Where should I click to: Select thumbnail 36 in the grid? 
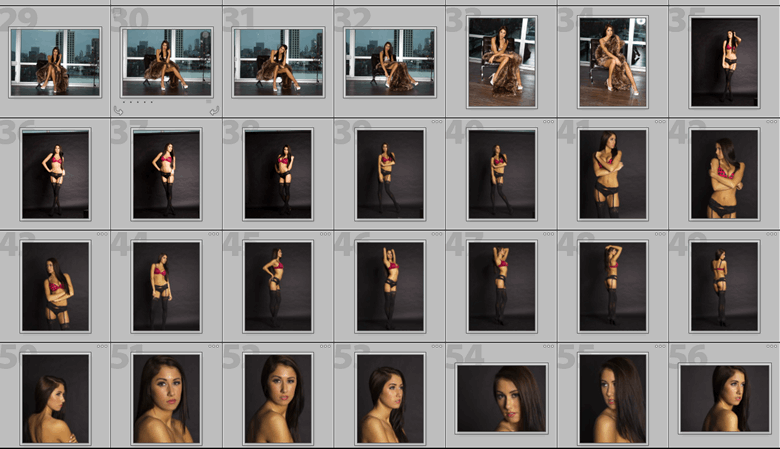pyautogui.click(x=55, y=174)
